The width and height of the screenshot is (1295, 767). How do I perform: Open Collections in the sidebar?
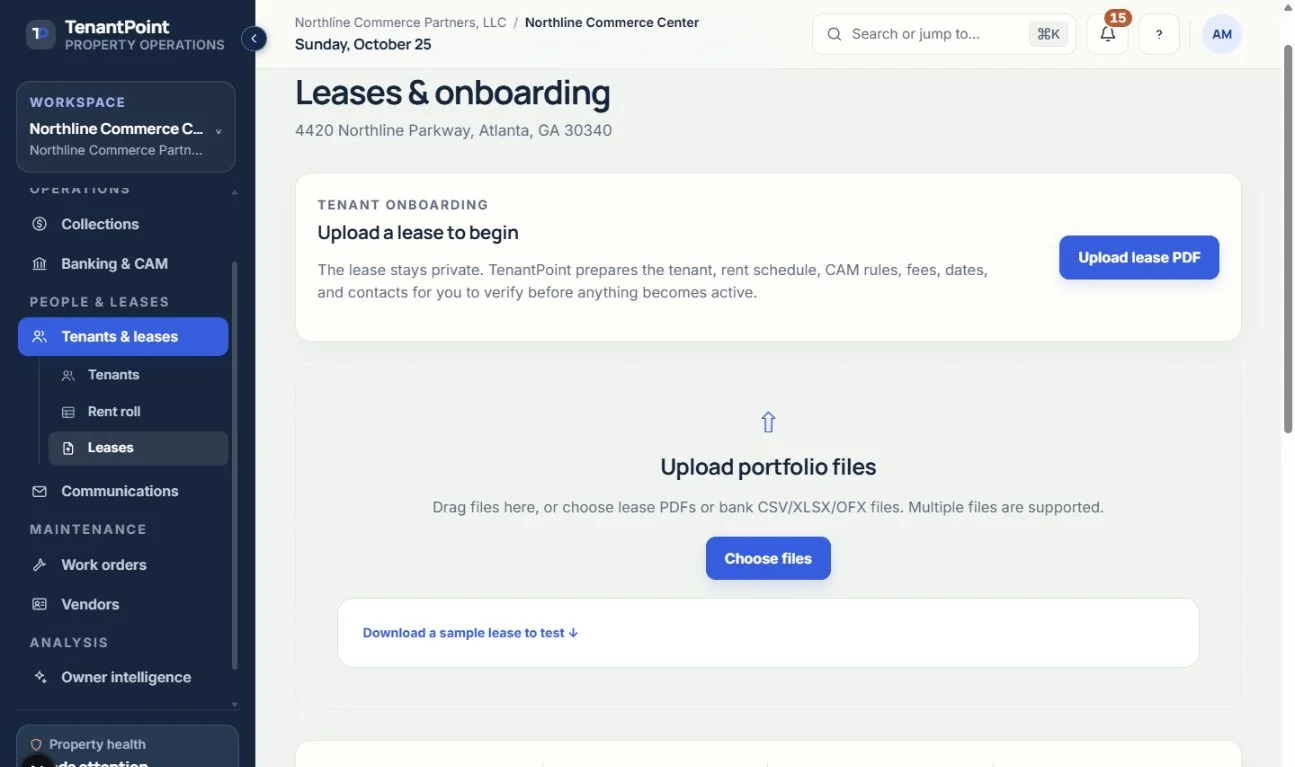coord(123,224)
